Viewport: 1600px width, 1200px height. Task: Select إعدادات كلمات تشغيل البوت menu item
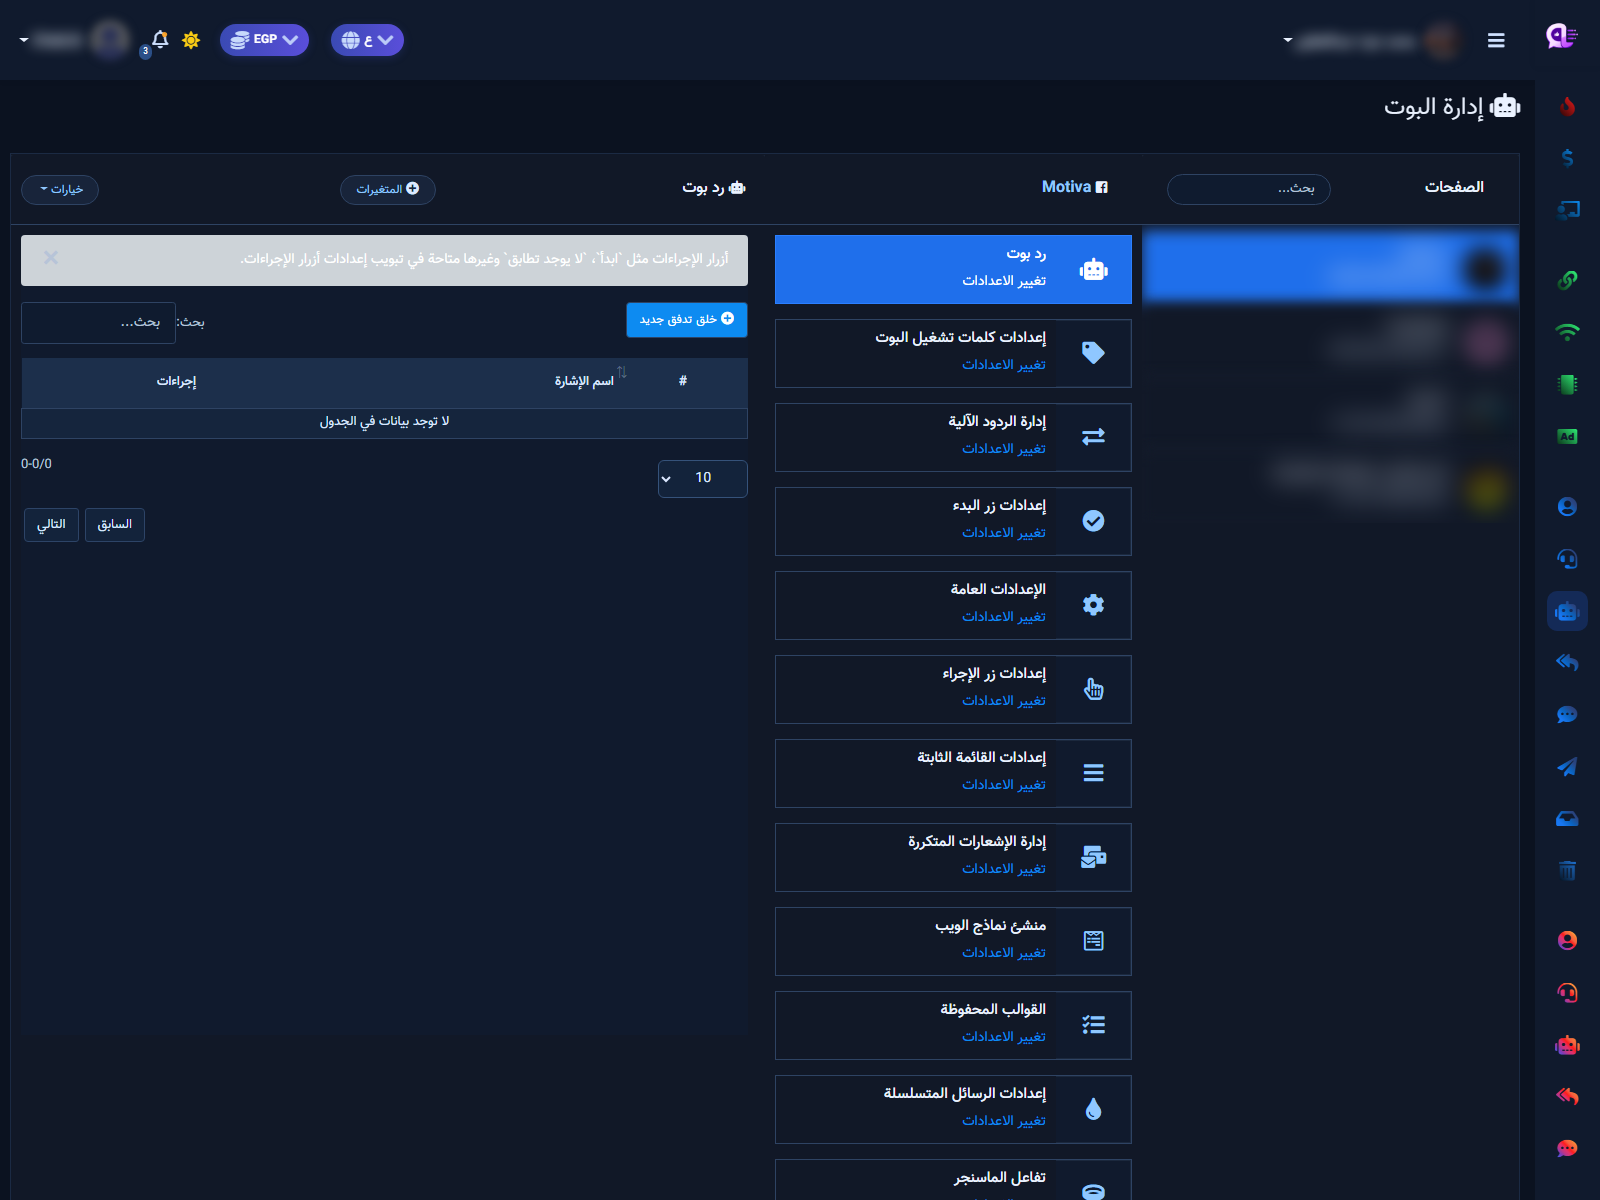953,353
